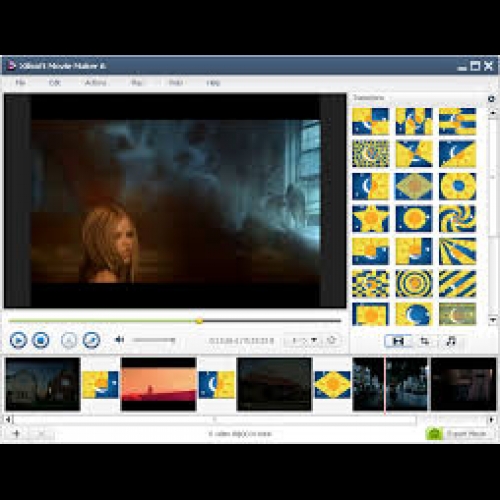The height and width of the screenshot is (500, 500).
Task: Click the timeline transition between first and sunset clips
Action: (100, 384)
